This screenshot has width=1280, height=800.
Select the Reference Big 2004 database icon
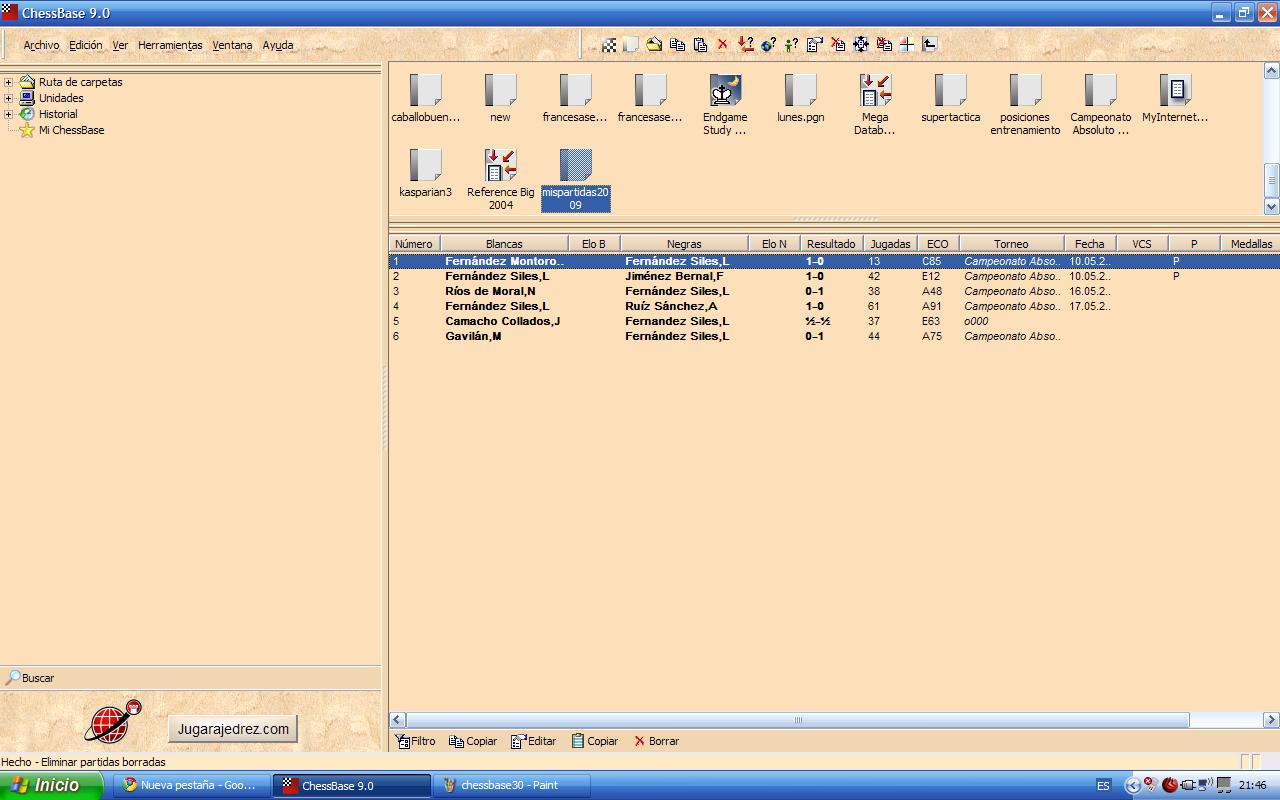point(500,180)
